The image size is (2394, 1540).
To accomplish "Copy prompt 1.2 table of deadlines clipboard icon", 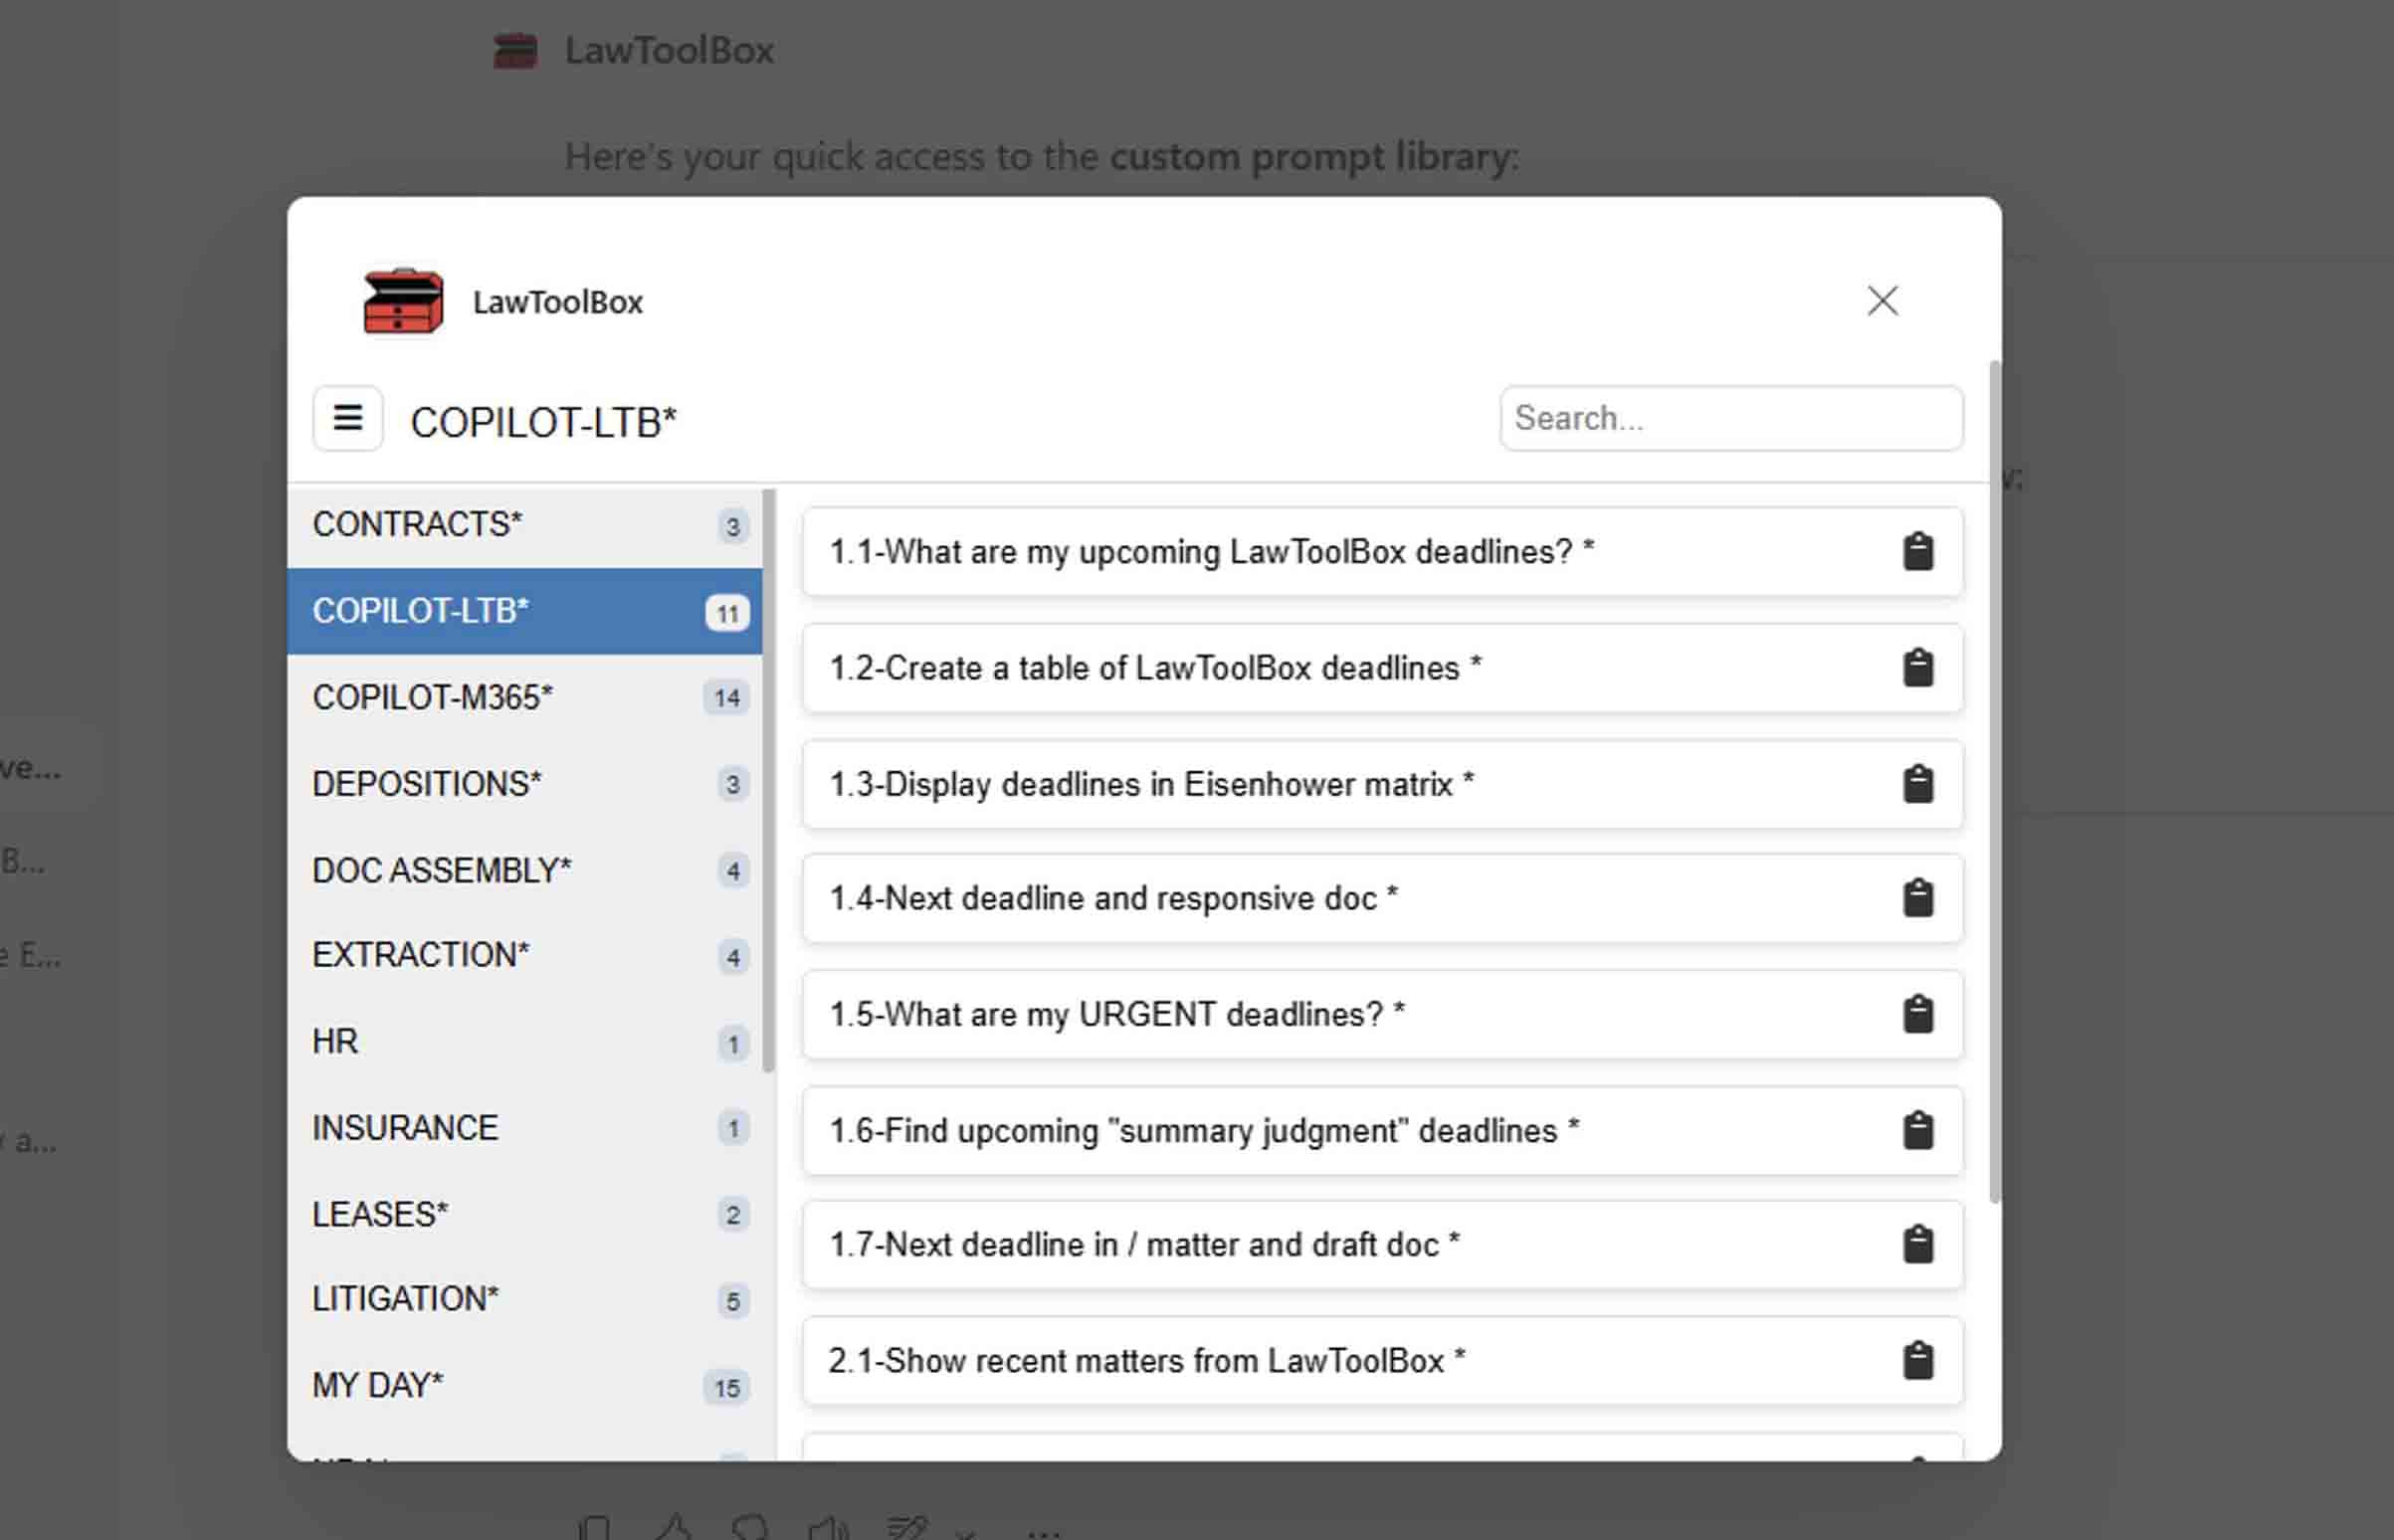I will click(x=1917, y=667).
